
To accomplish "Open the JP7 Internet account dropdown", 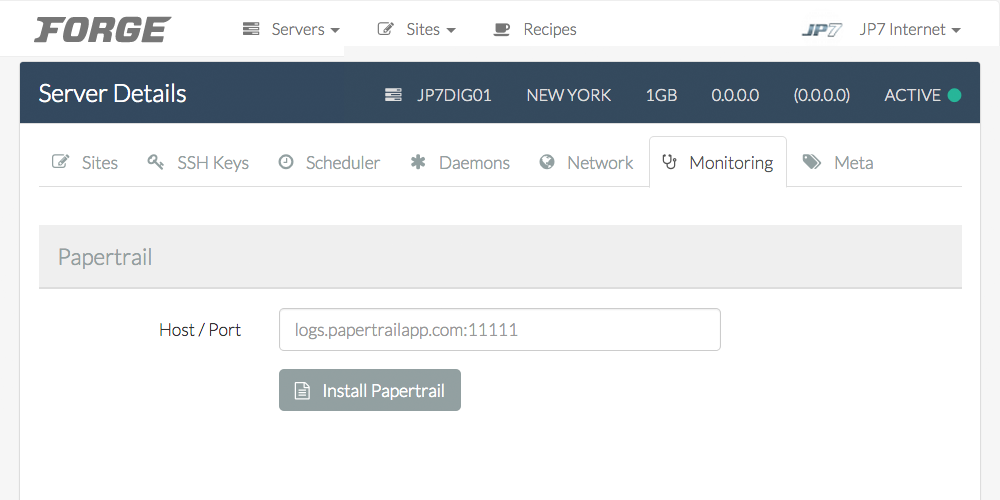I will tap(909, 29).
